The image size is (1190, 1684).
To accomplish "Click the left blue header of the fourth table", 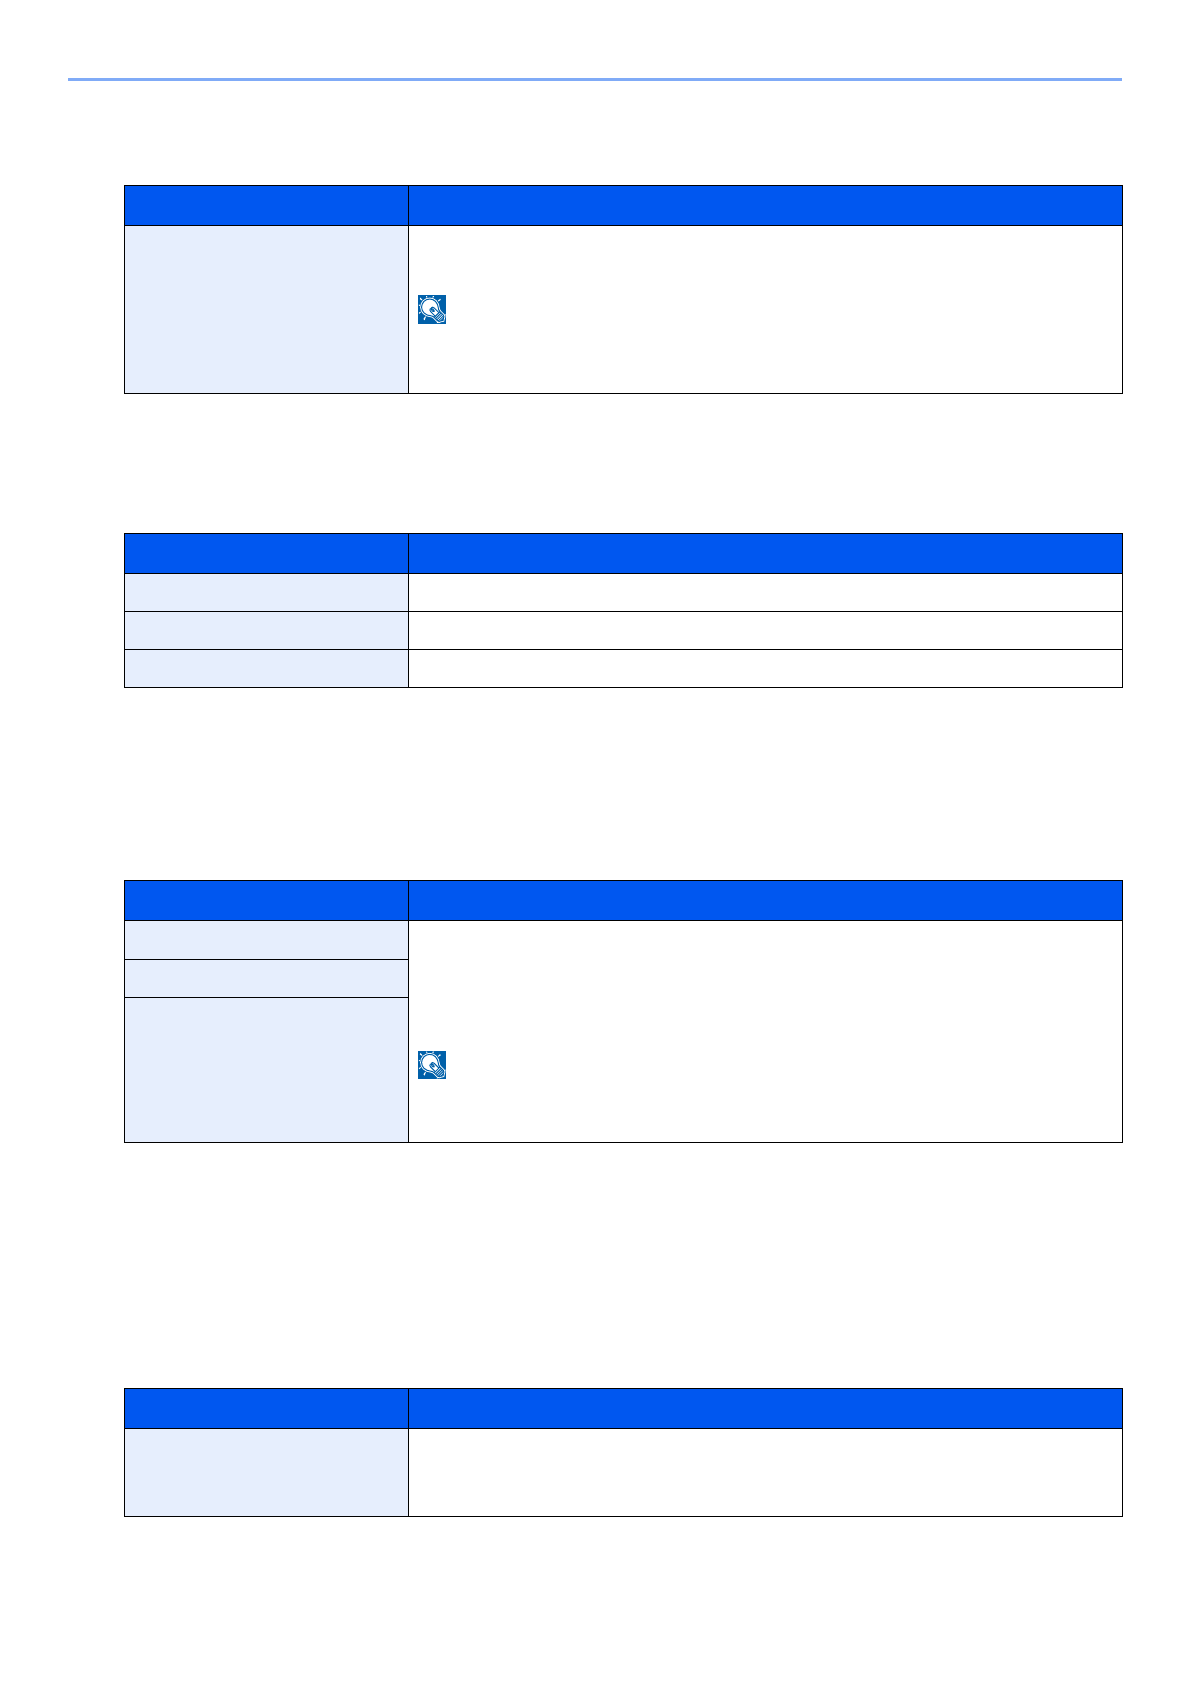I will point(266,1408).
